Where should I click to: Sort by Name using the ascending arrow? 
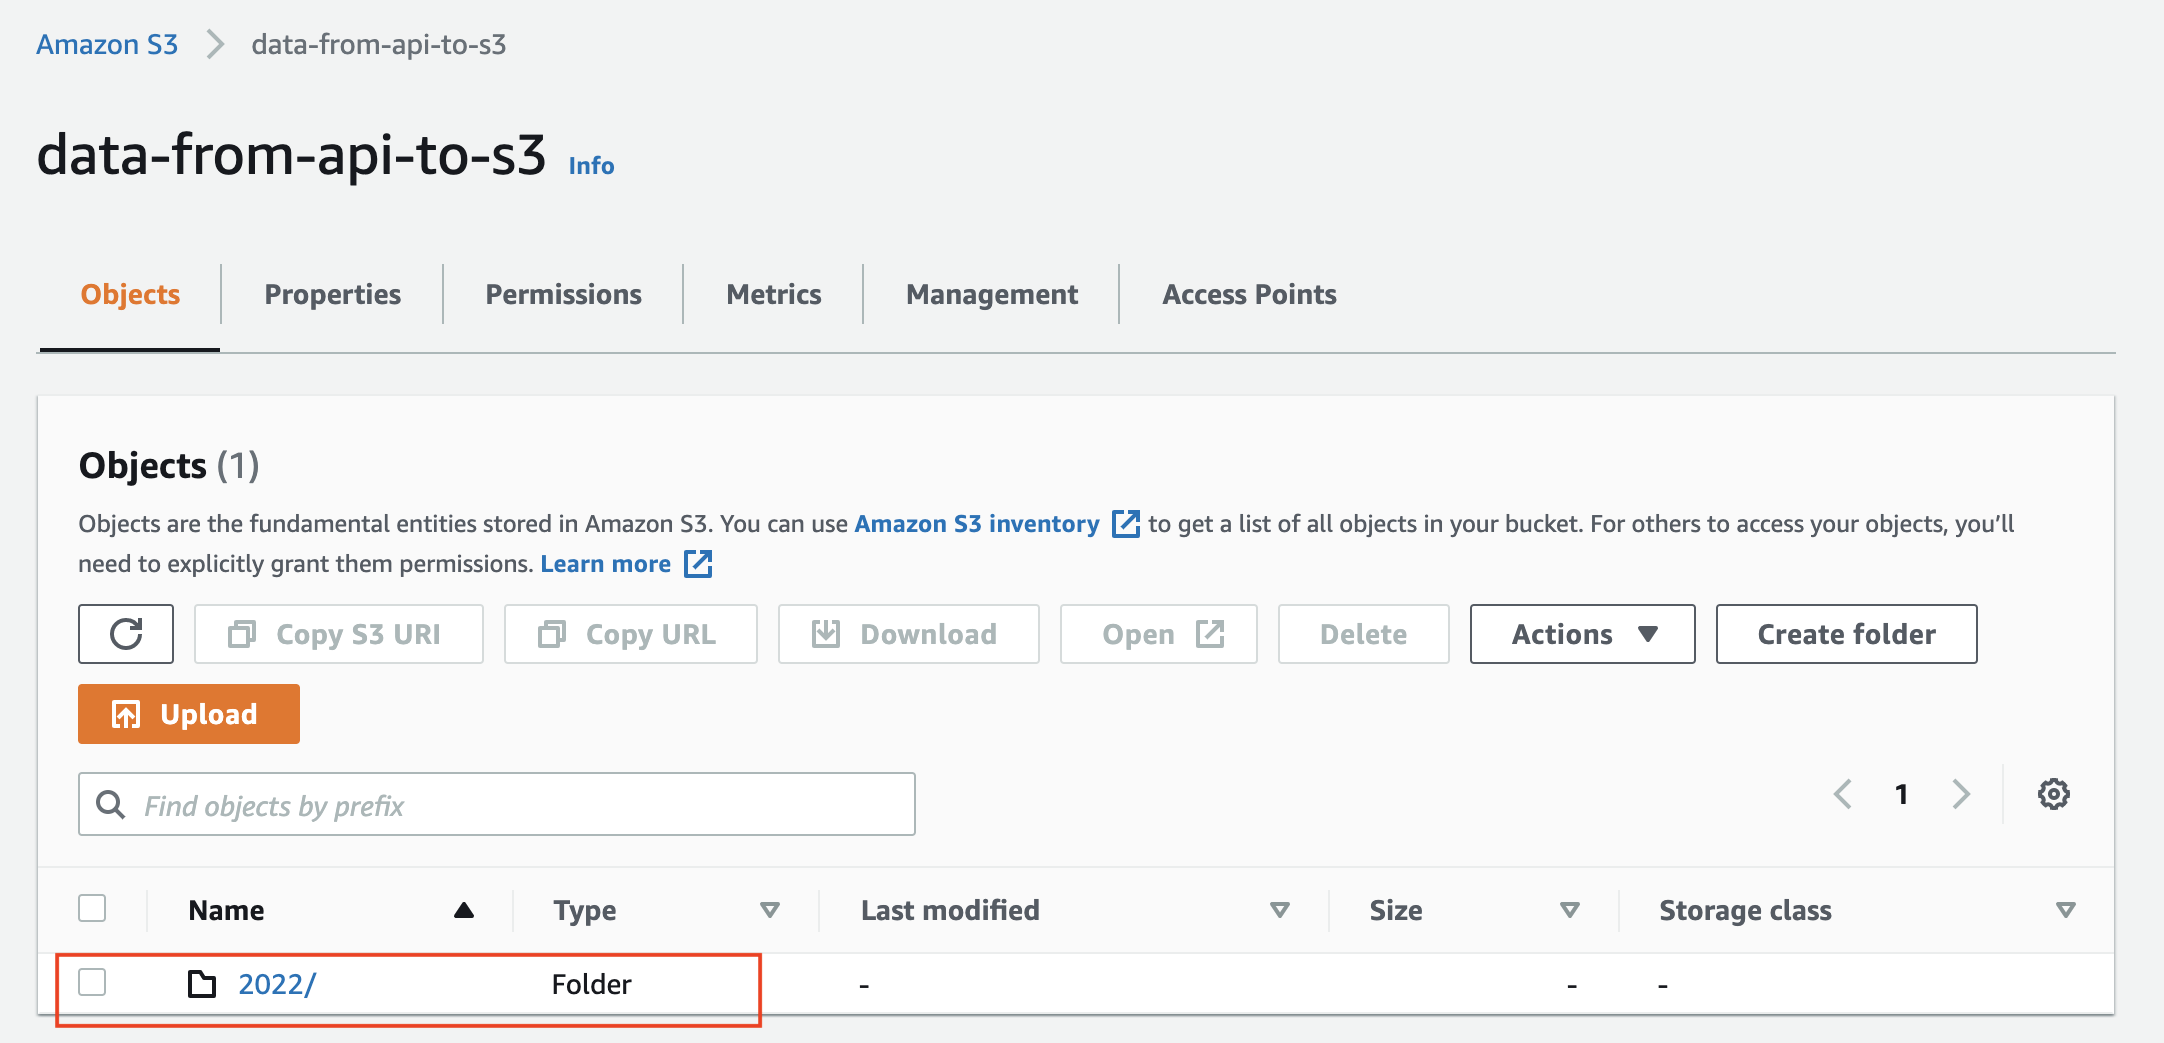tap(463, 910)
